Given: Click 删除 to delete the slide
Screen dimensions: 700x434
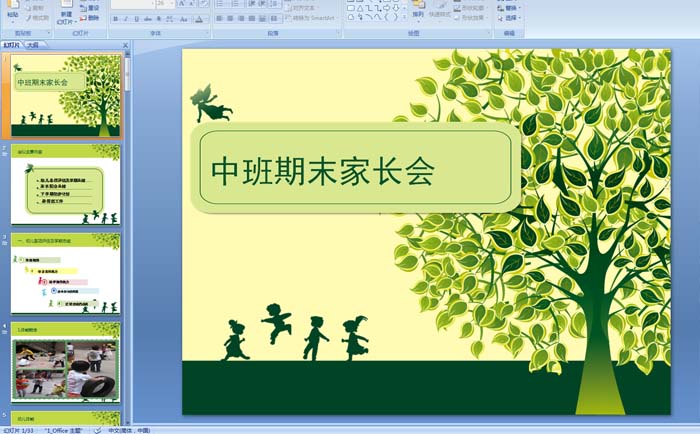Looking at the screenshot, I should [90, 18].
